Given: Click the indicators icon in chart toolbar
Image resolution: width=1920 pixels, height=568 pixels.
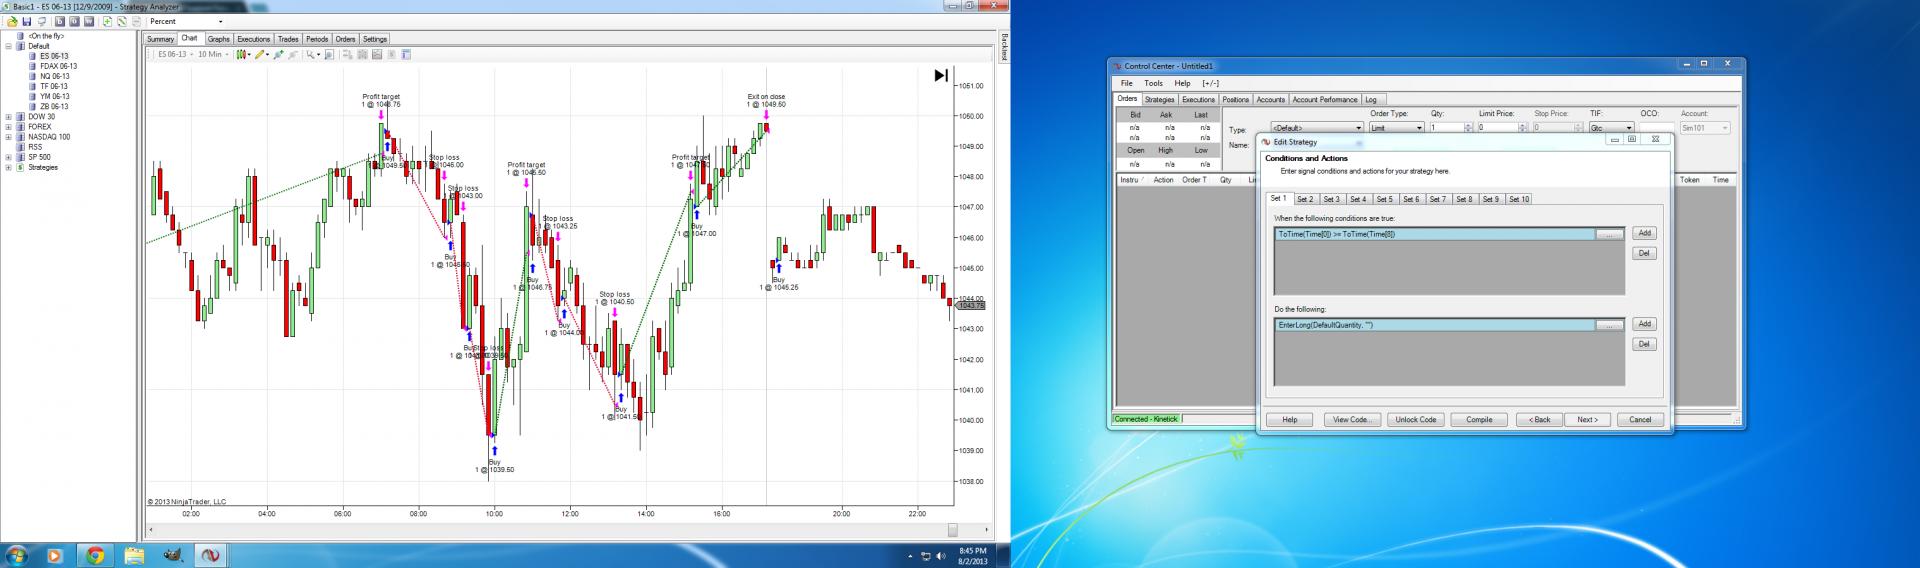Looking at the screenshot, I should click(279, 54).
